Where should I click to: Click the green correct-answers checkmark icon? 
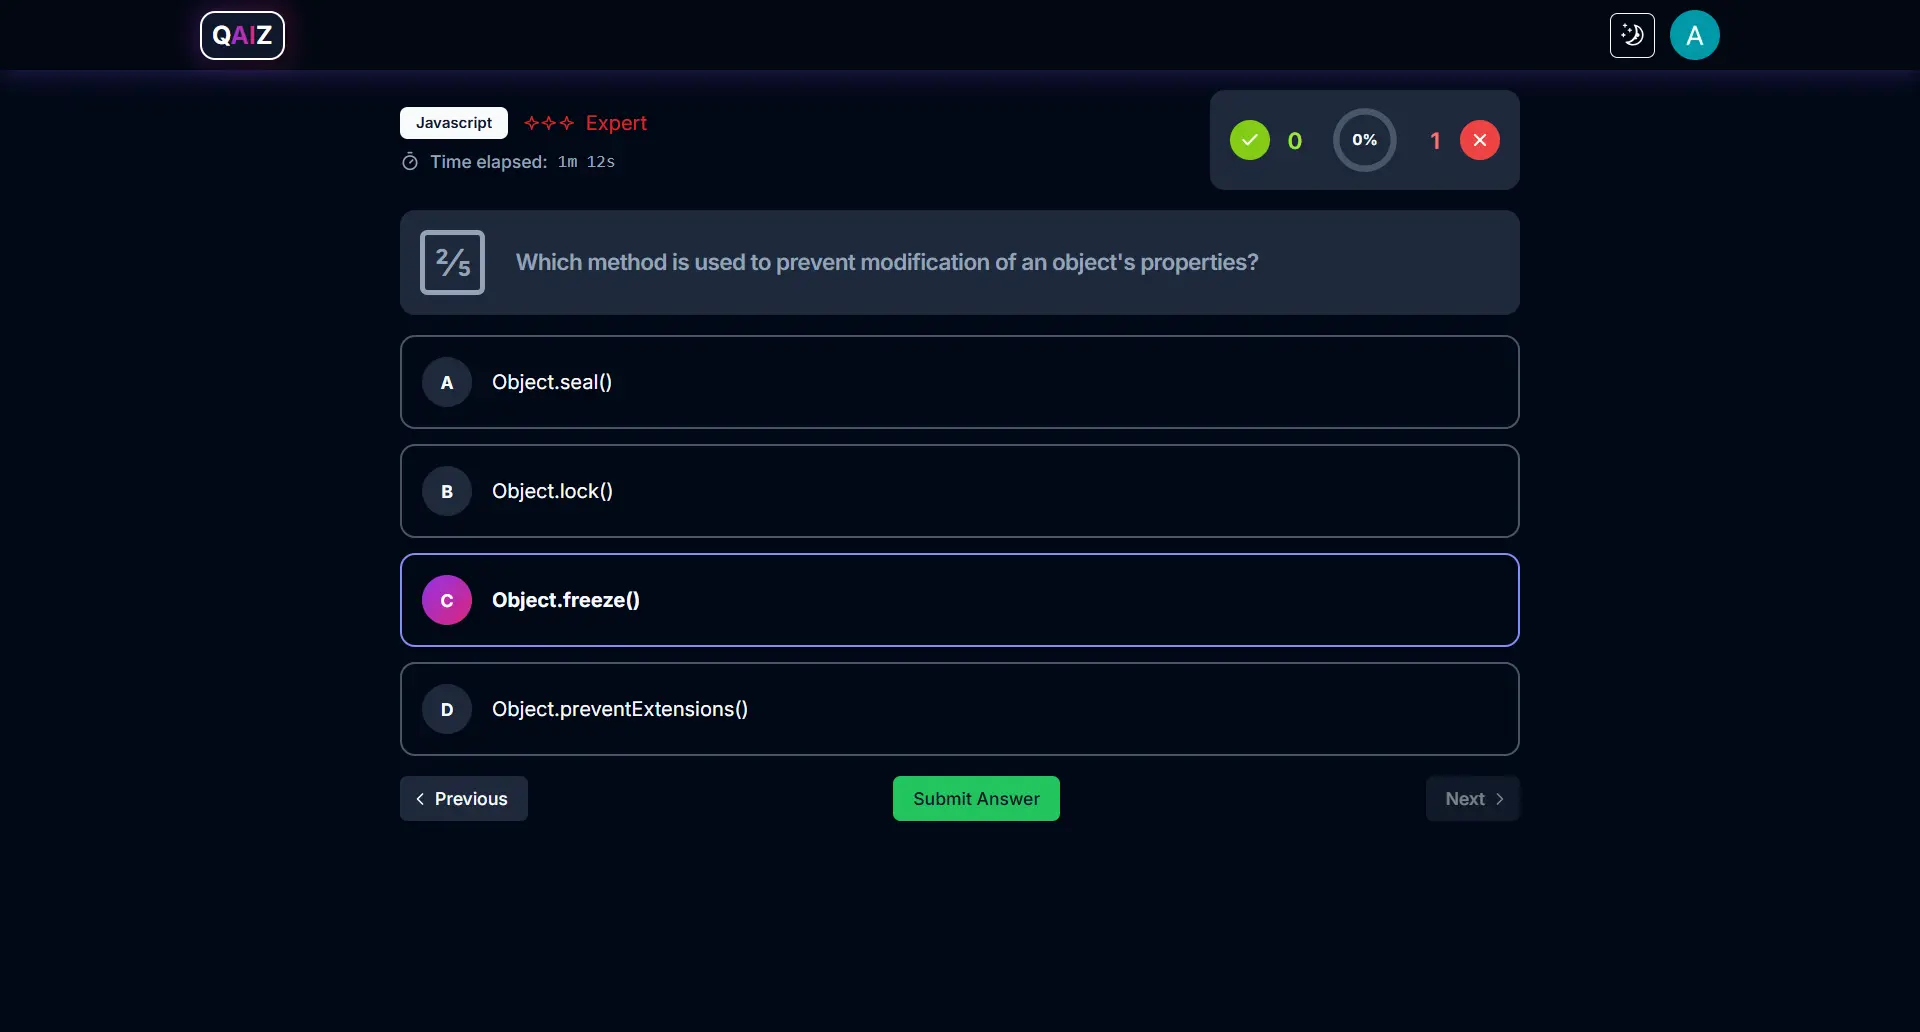point(1249,140)
